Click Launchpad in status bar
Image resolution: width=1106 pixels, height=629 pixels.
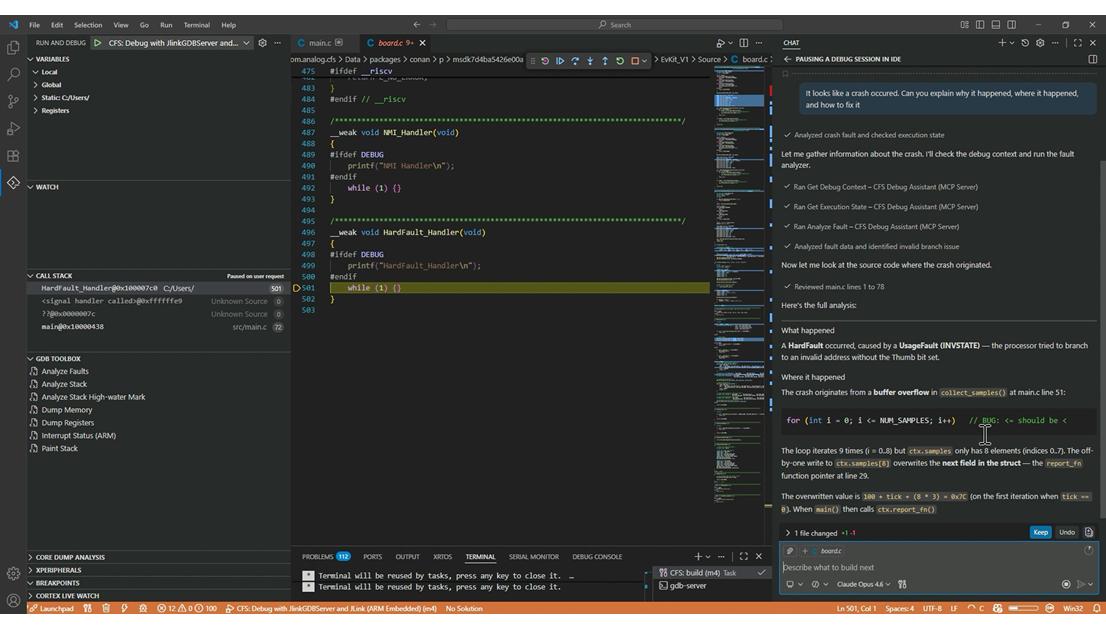click(x=51, y=608)
